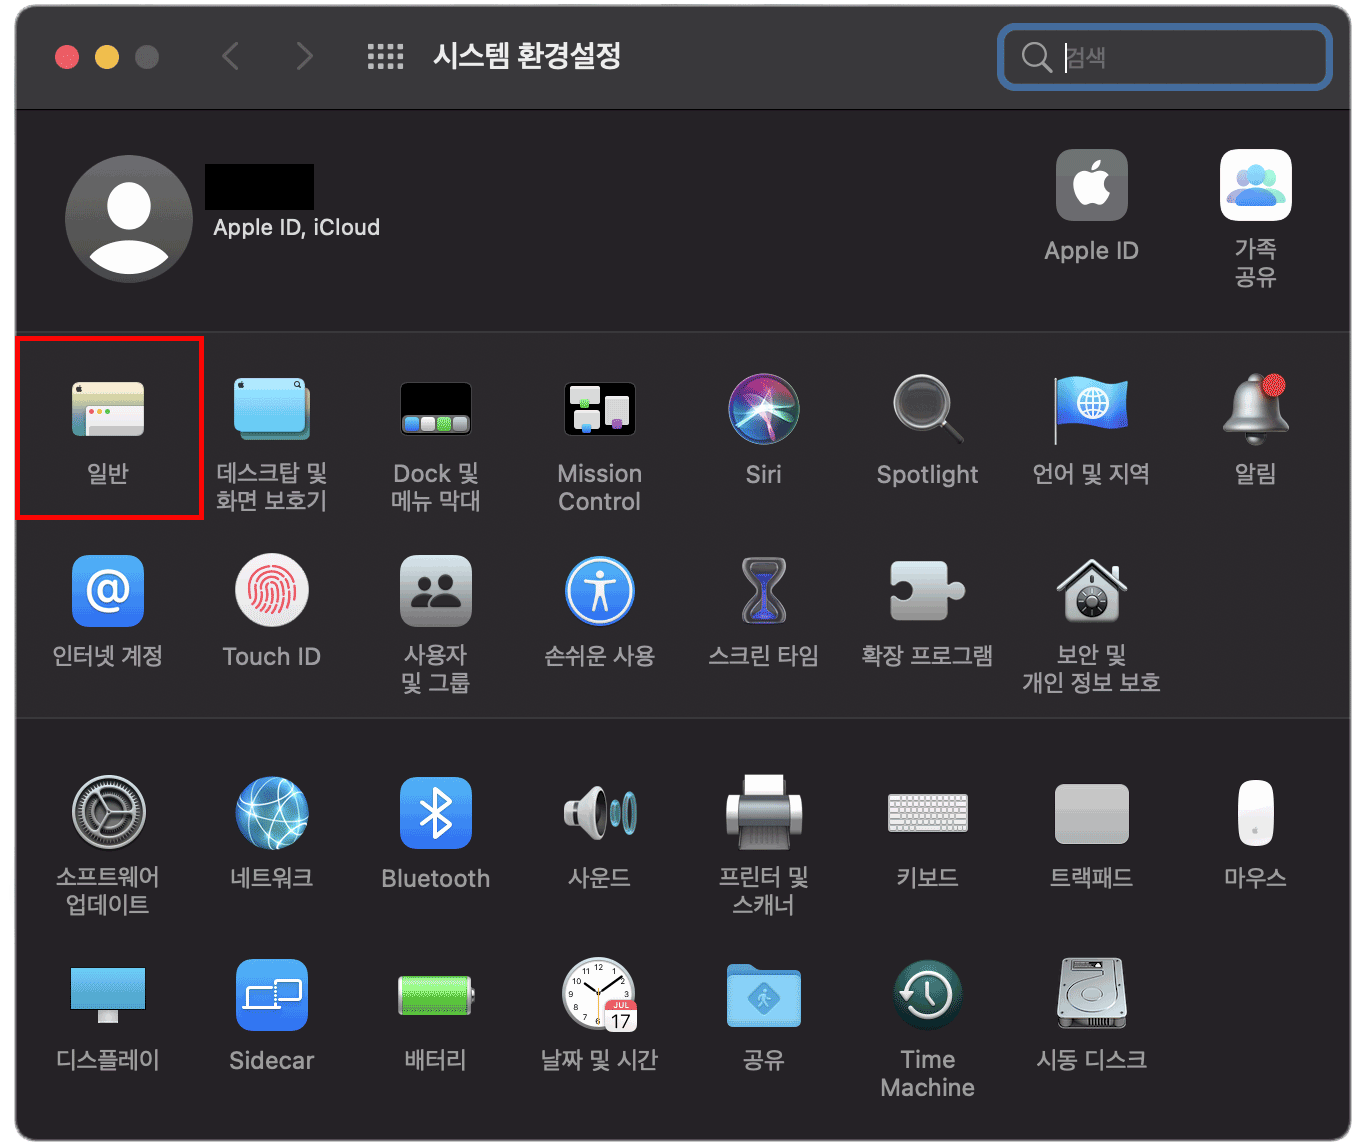Go back with the left chevron
This screenshot has height=1142, width=1361.
(x=231, y=56)
